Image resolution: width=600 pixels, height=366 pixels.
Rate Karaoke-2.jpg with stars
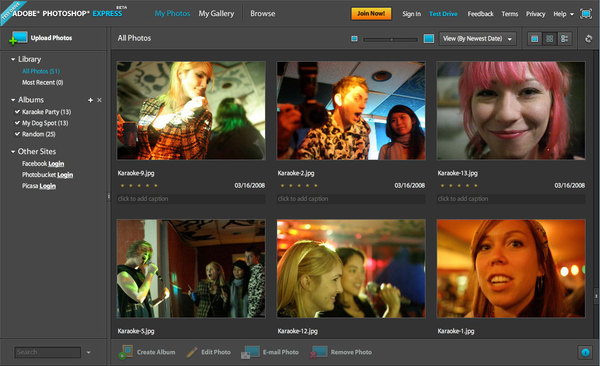click(299, 186)
